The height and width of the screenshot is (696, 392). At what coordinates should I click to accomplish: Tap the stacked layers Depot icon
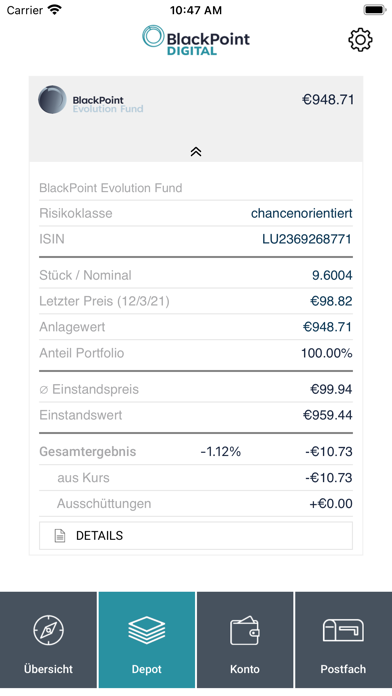[x=147, y=630]
